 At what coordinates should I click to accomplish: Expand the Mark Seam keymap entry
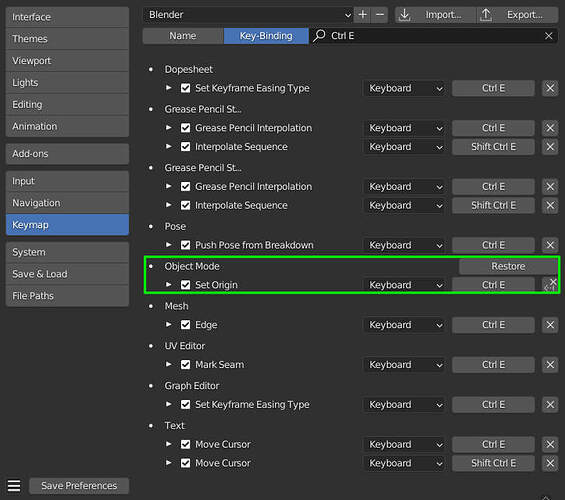168,365
